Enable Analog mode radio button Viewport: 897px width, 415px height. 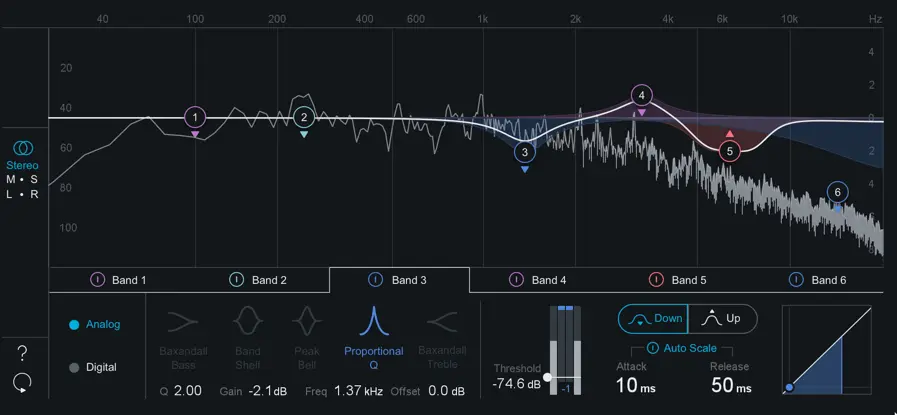pos(75,325)
